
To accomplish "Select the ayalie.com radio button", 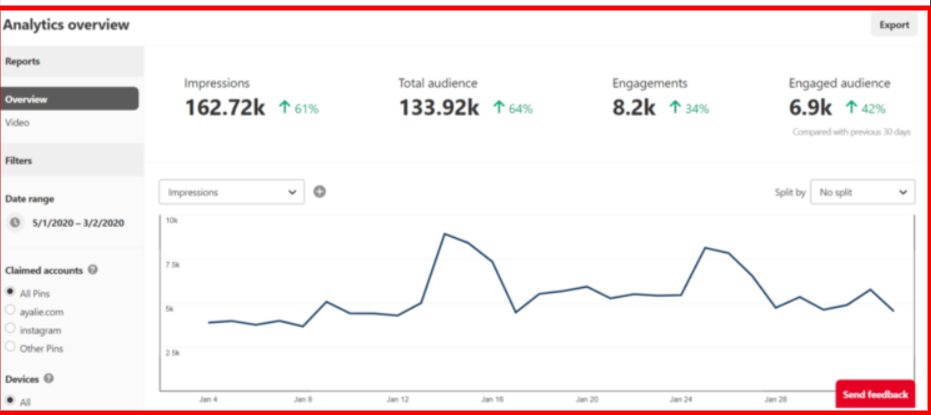I will tap(10, 311).
